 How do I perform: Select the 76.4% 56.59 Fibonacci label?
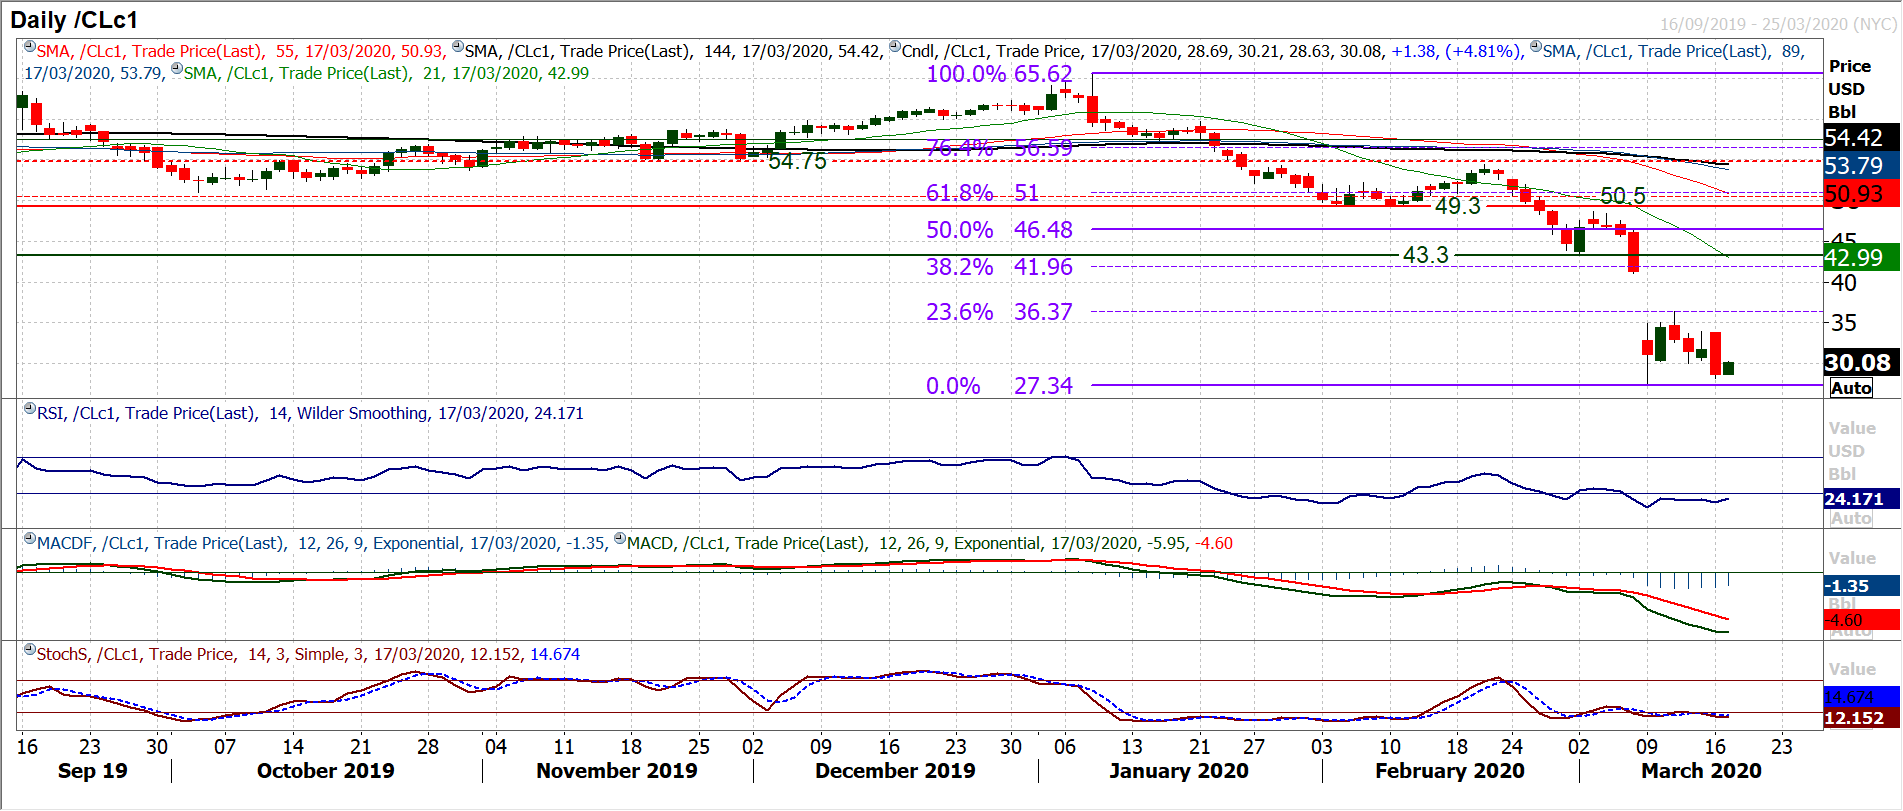[x=999, y=148]
